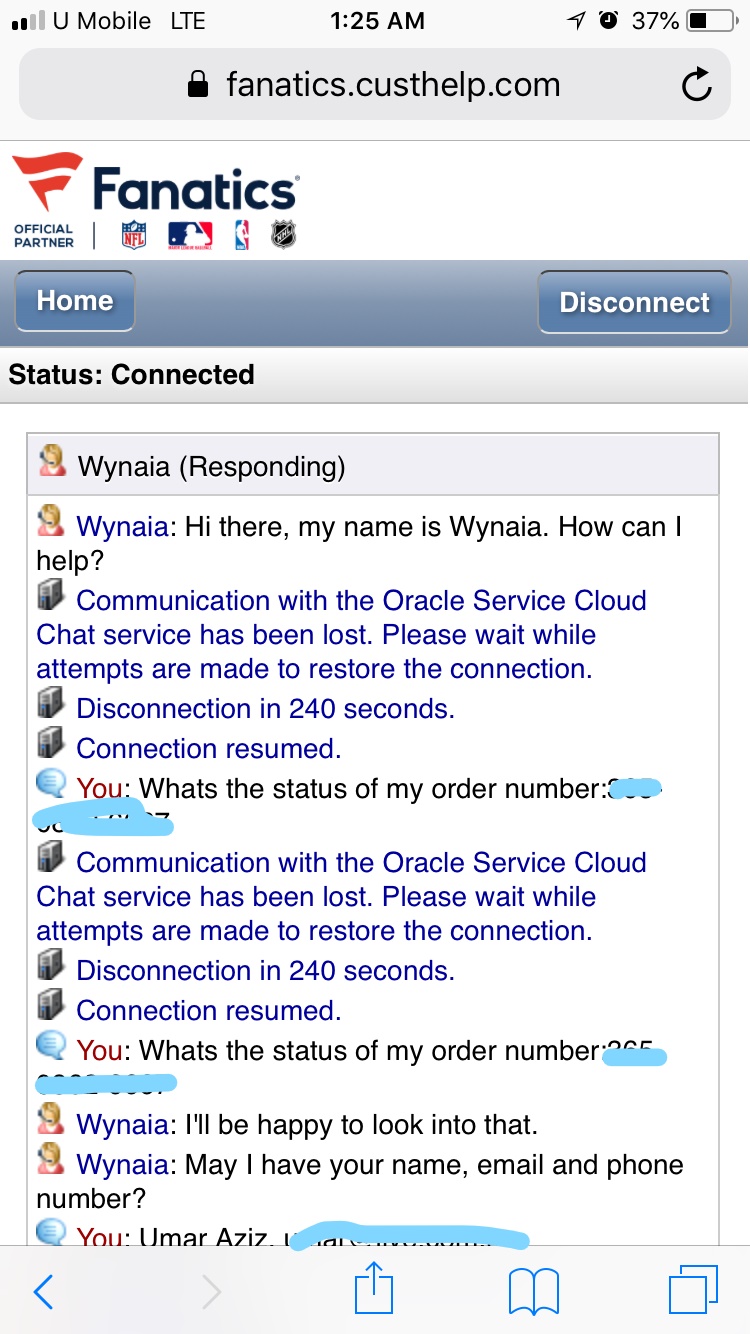
Task: Click the Status: Connected bar
Action: pos(128,374)
